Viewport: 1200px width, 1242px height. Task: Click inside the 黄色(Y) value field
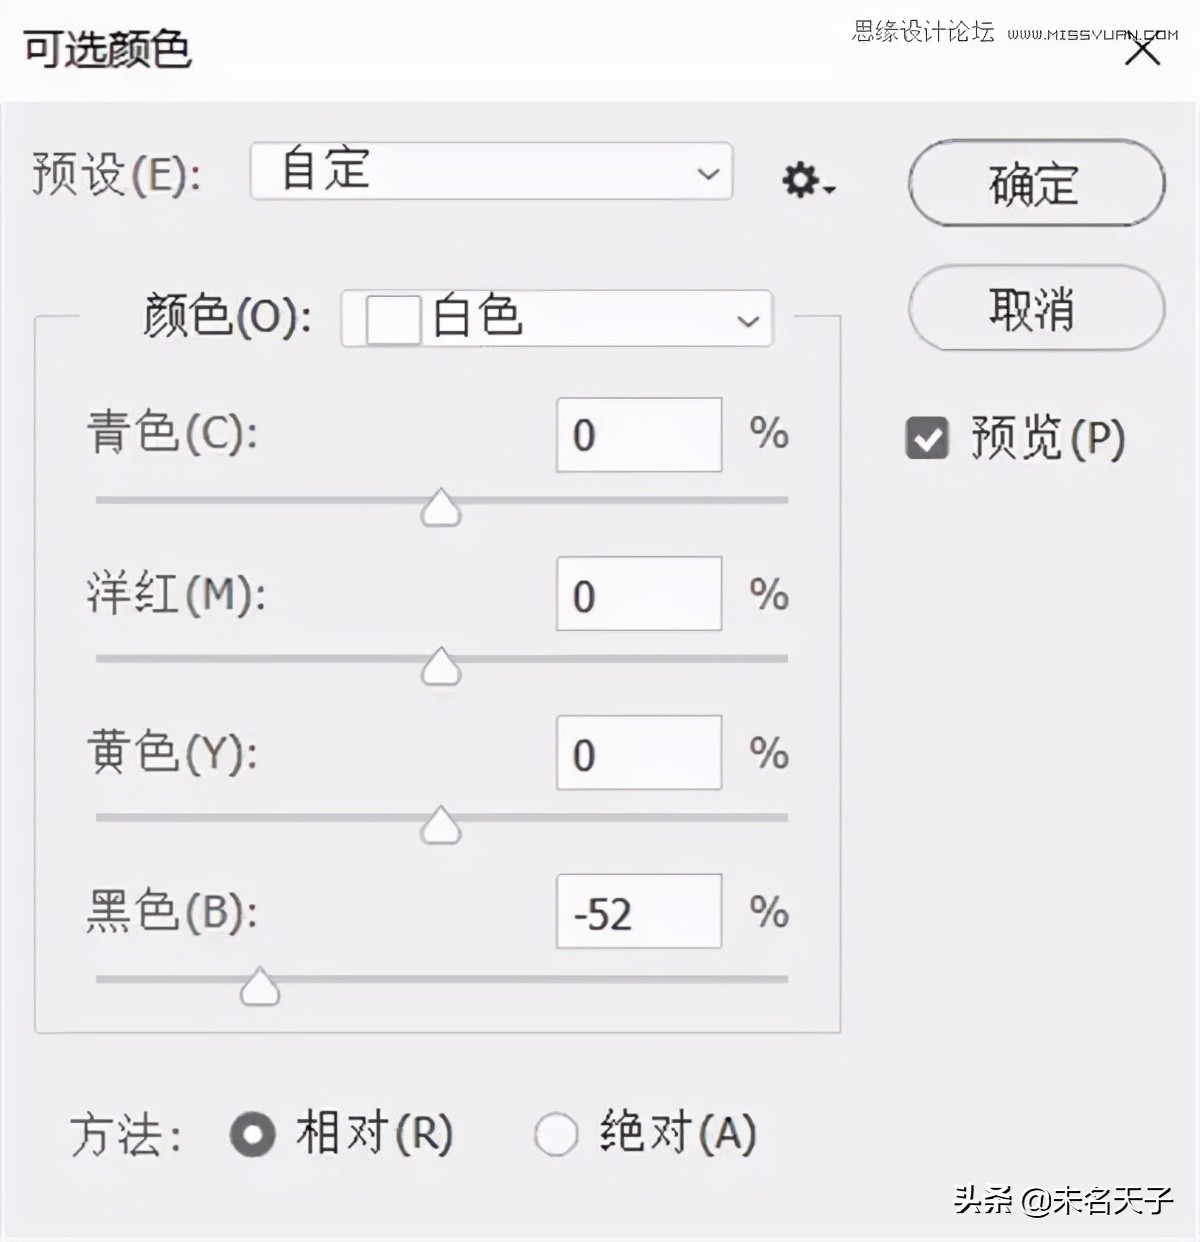click(x=639, y=753)
